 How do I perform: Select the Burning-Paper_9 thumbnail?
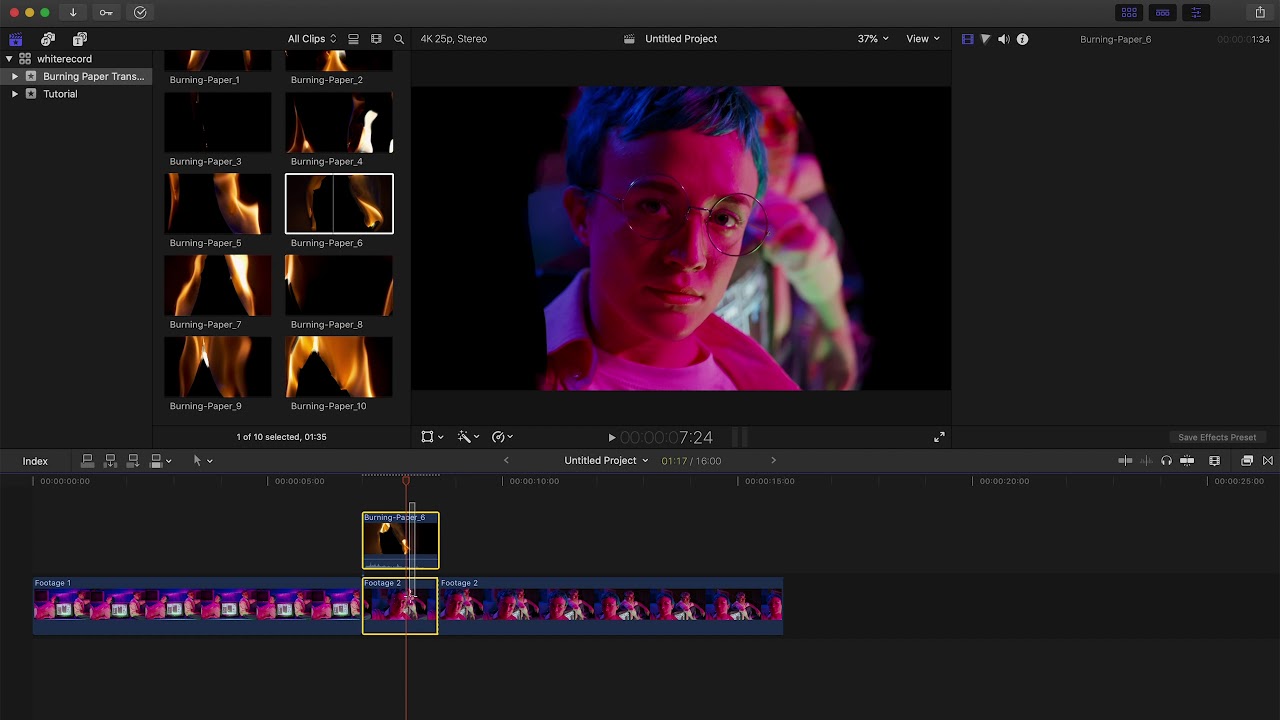[x=218, y=367]
